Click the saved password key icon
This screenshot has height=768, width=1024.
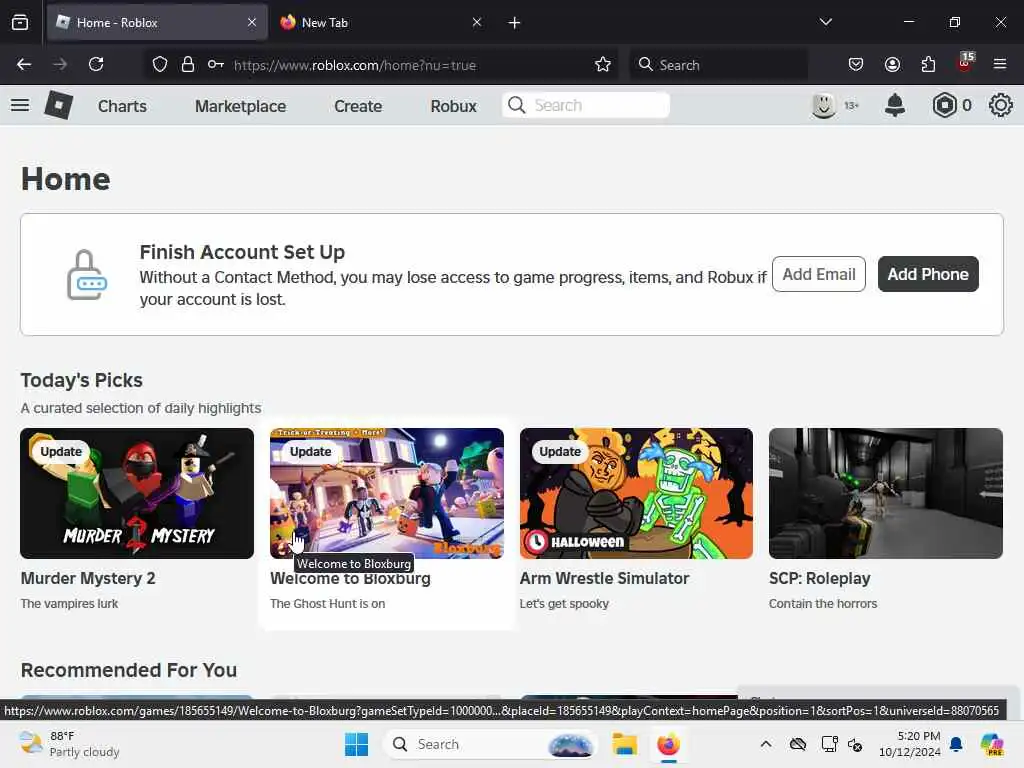tap(216, 64)
